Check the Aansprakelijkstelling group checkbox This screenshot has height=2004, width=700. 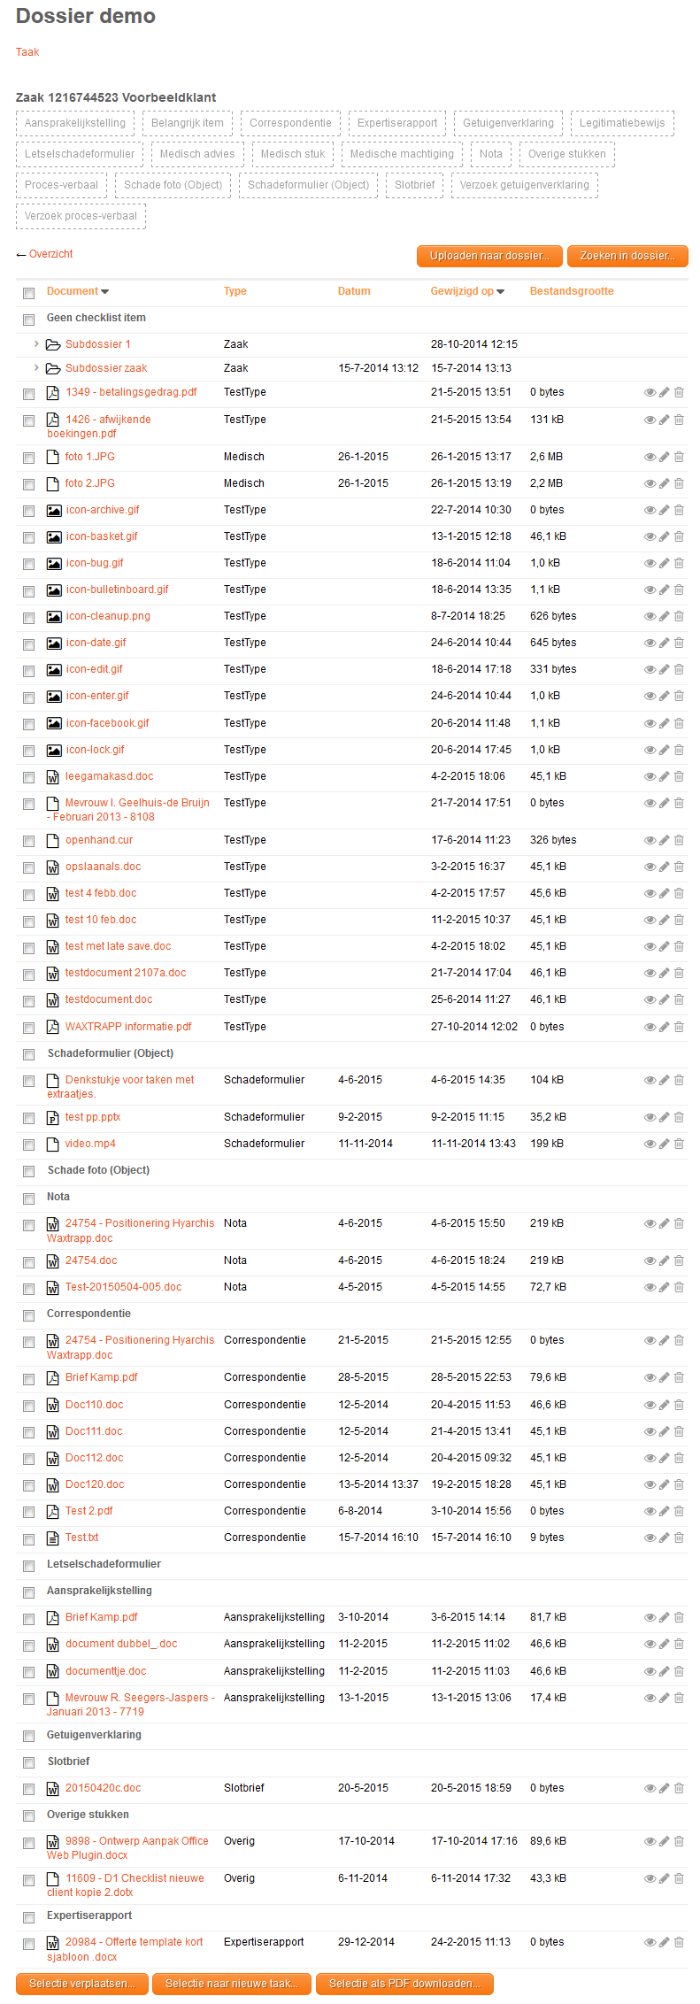click(x=29, y=1592)
